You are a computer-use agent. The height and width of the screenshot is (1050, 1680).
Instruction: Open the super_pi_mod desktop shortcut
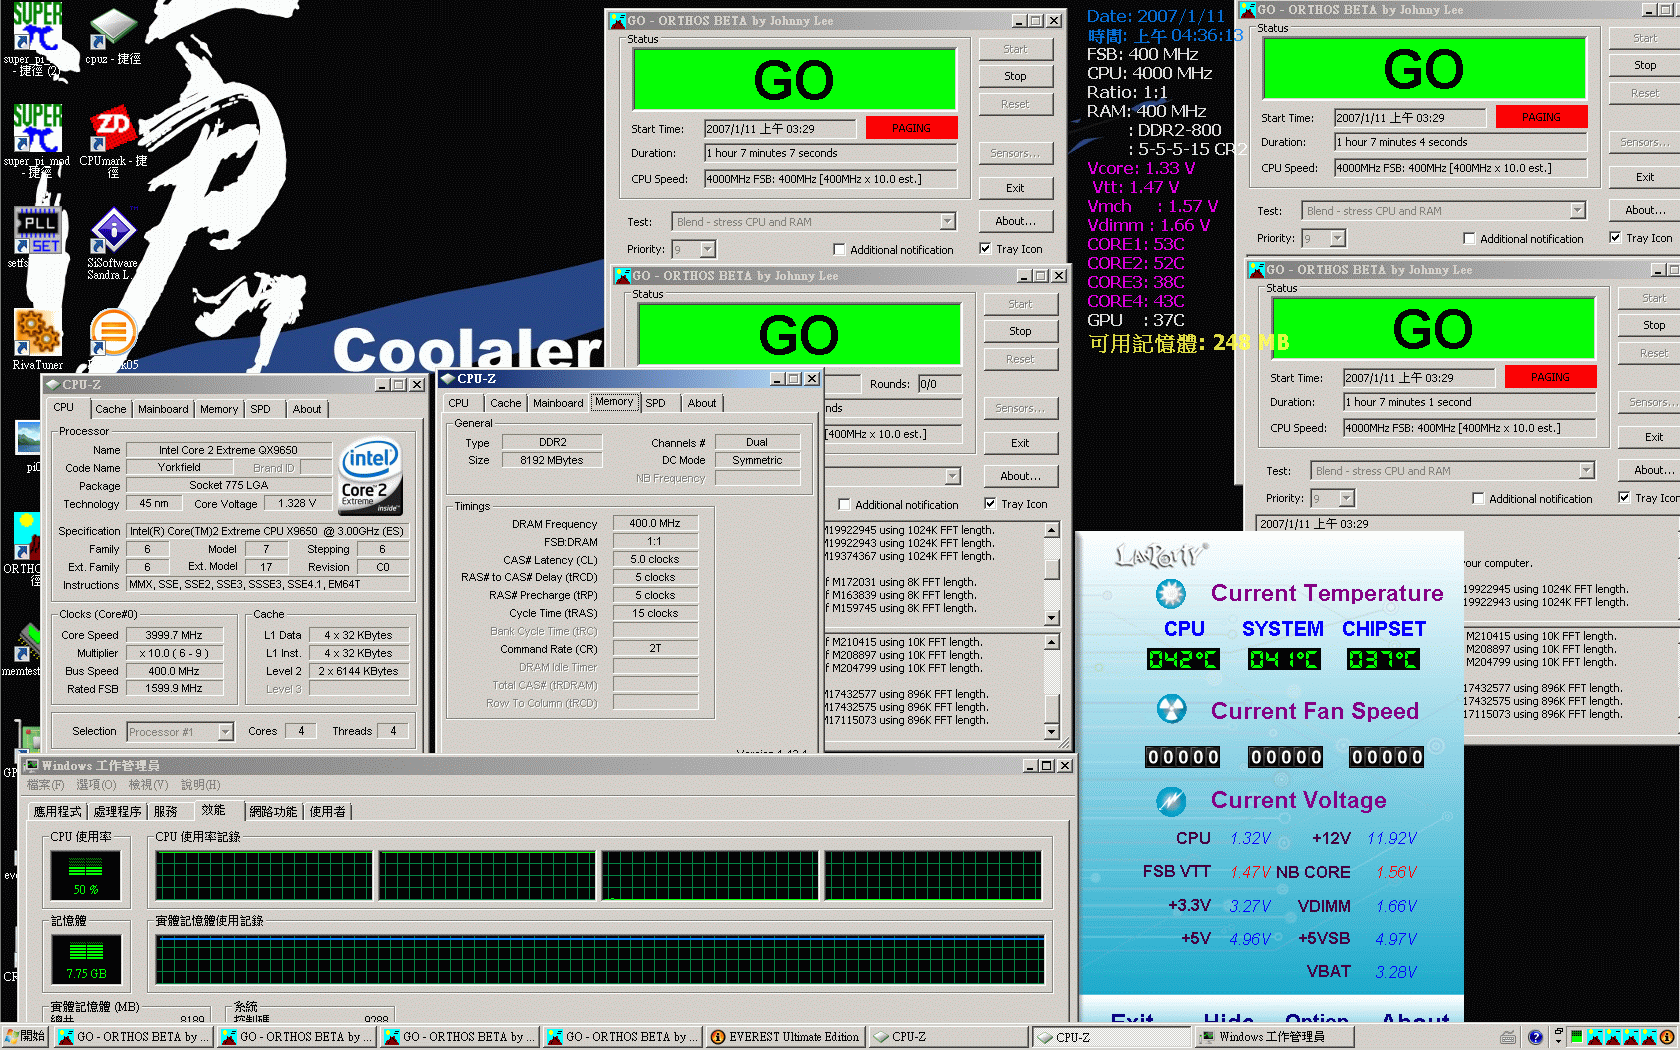37,130
